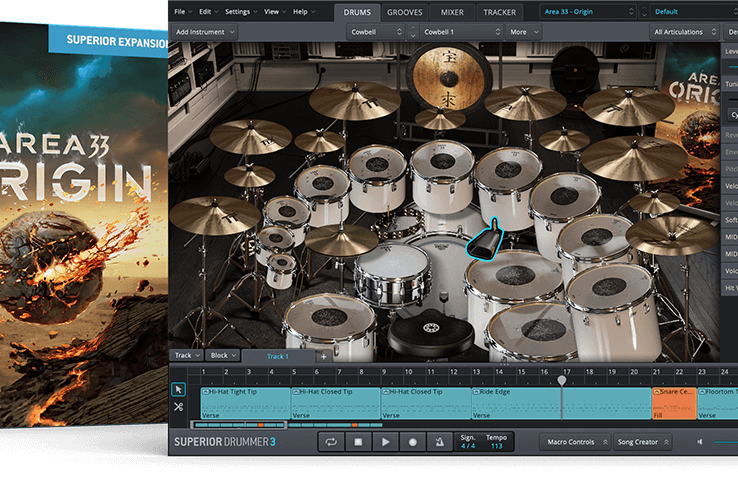Image resolution: width=738 pixels, height=488 pixels.
Task: Open the Default preset dropdown
Action: pyautogui.click(x=694, y=12)
